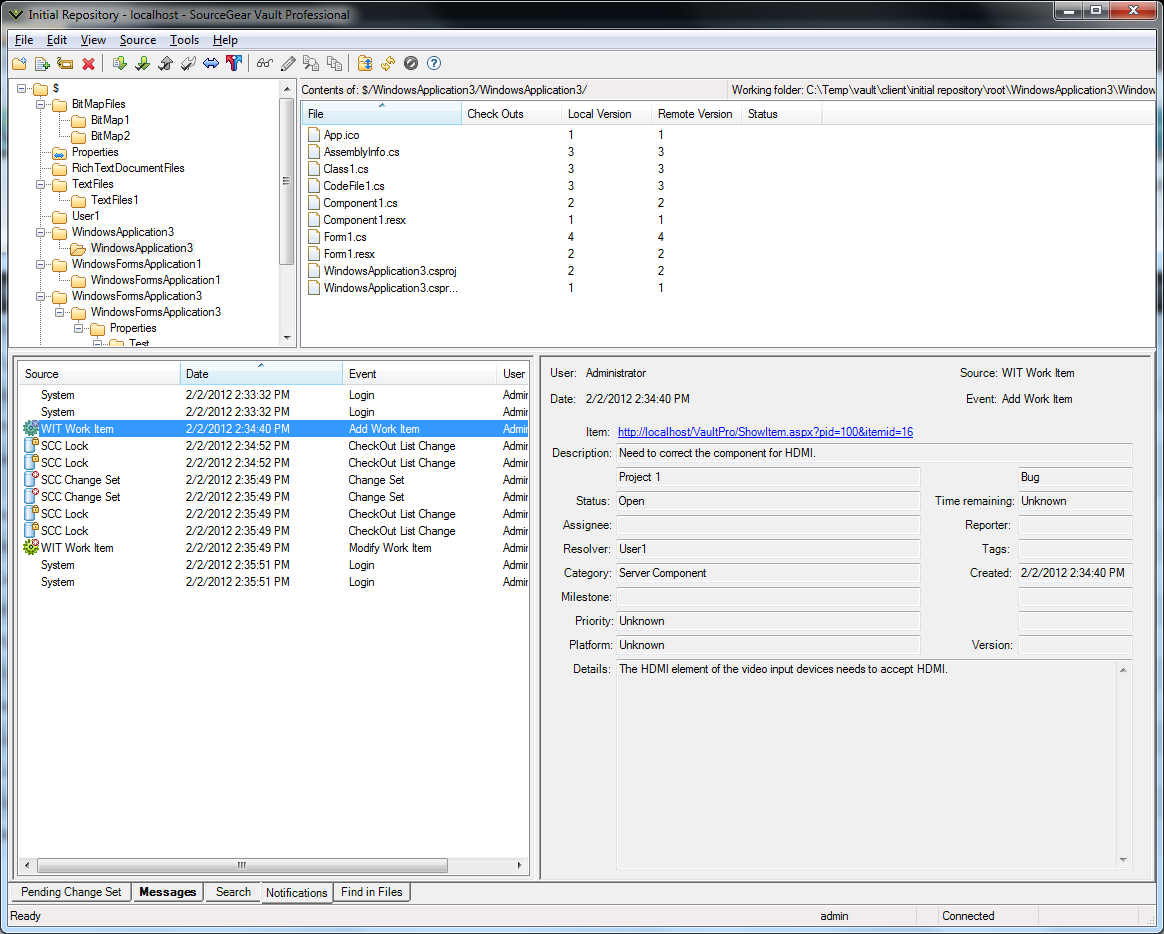Click the Create Folder toolbar icon
The image size is (1164, 934).
pyautogui.click(x=20, y=64)
